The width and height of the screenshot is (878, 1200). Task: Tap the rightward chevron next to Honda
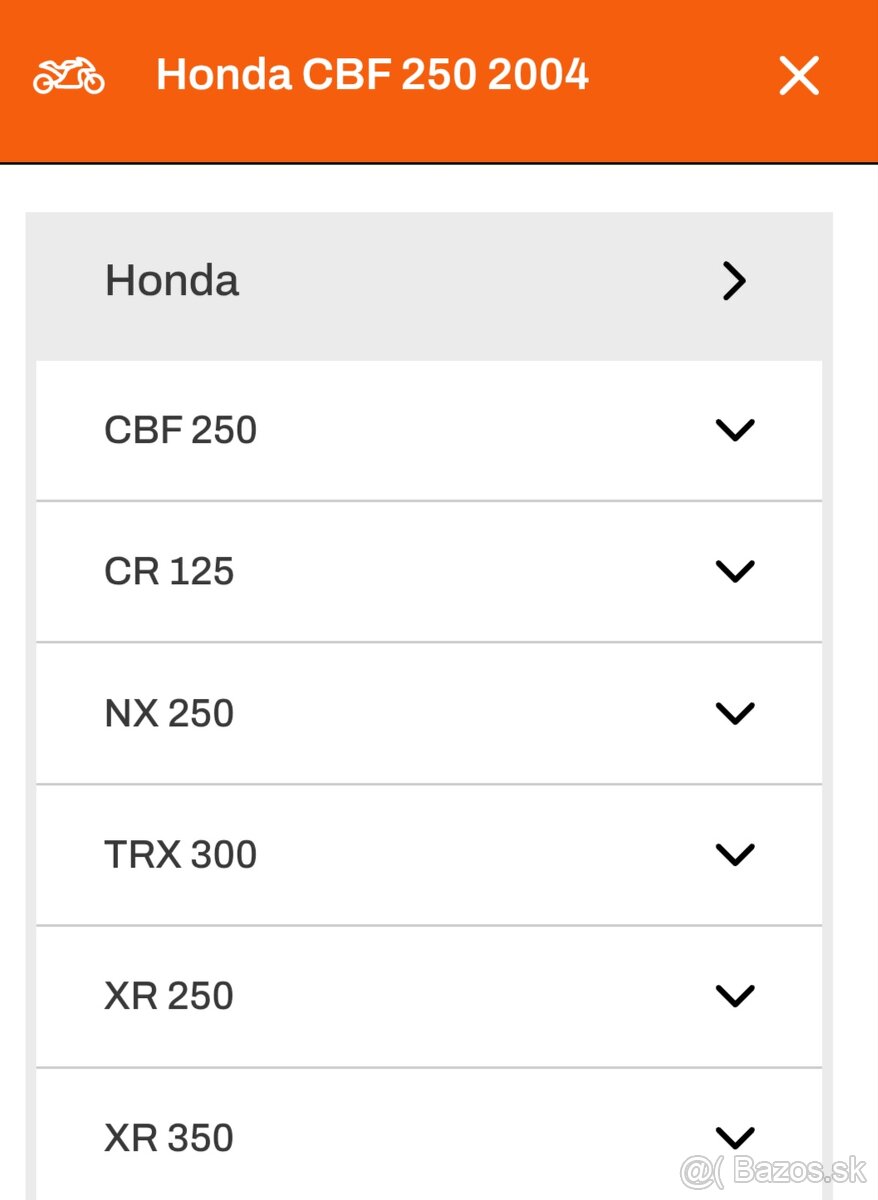735,281
